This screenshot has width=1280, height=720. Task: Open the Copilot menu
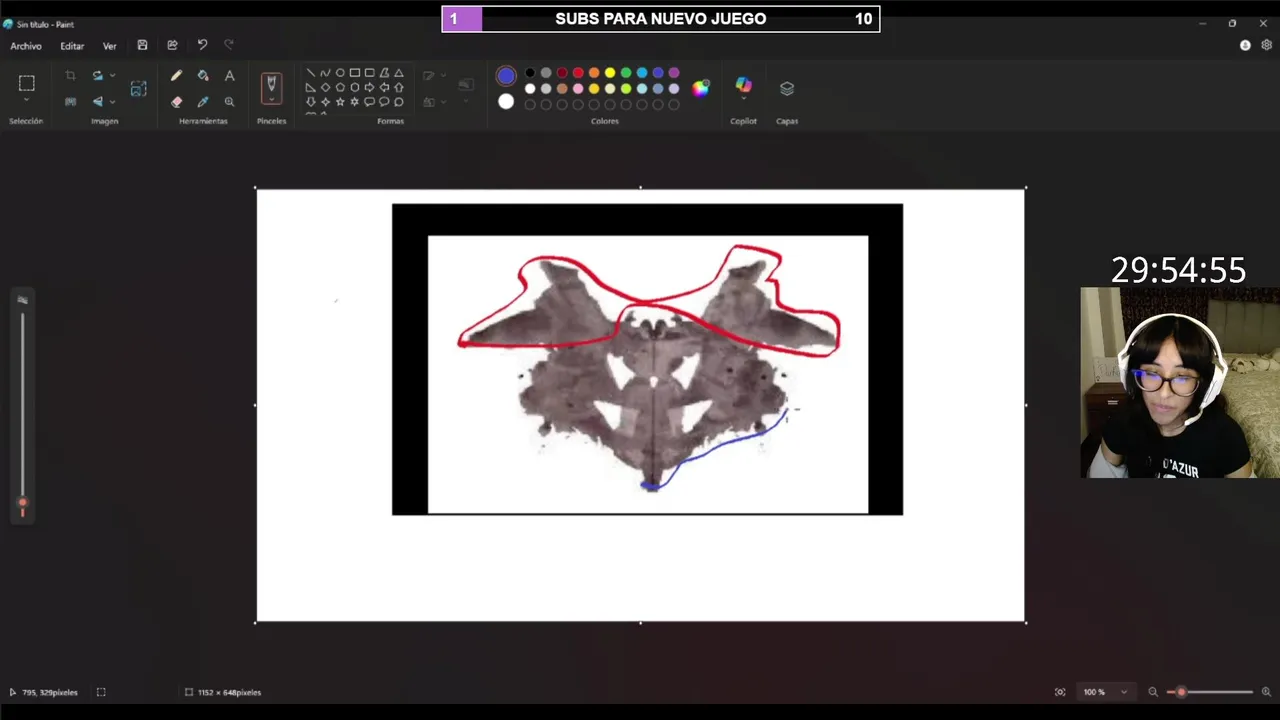point(743,86)
